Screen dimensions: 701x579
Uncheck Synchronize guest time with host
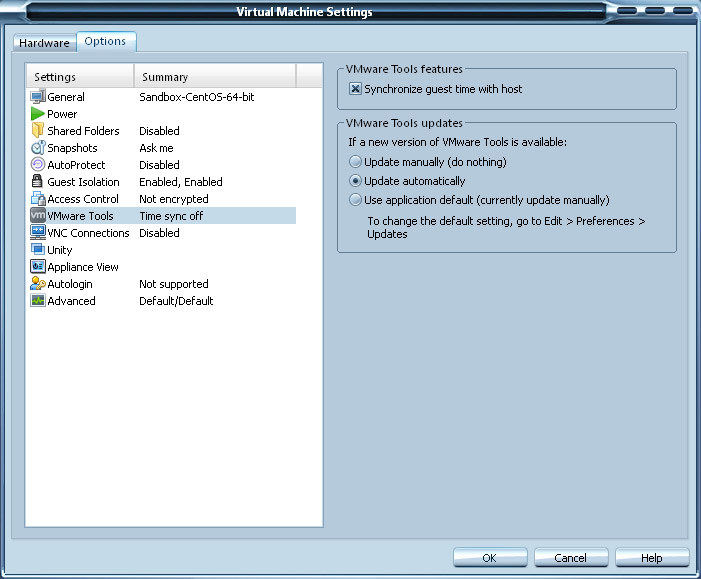click(355, 89)
